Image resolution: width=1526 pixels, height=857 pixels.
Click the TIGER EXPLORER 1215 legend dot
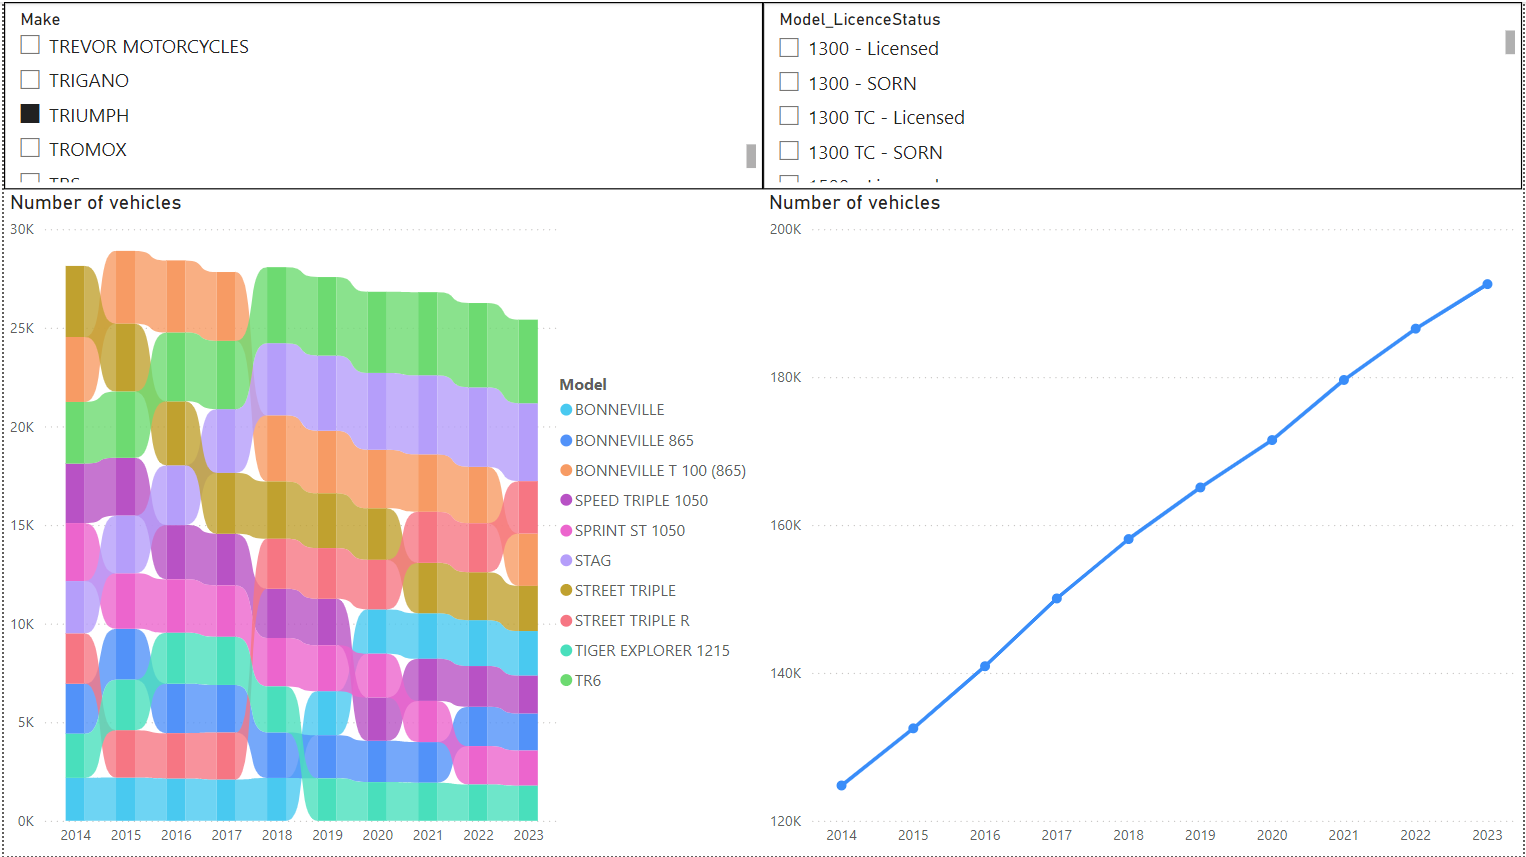566,650
